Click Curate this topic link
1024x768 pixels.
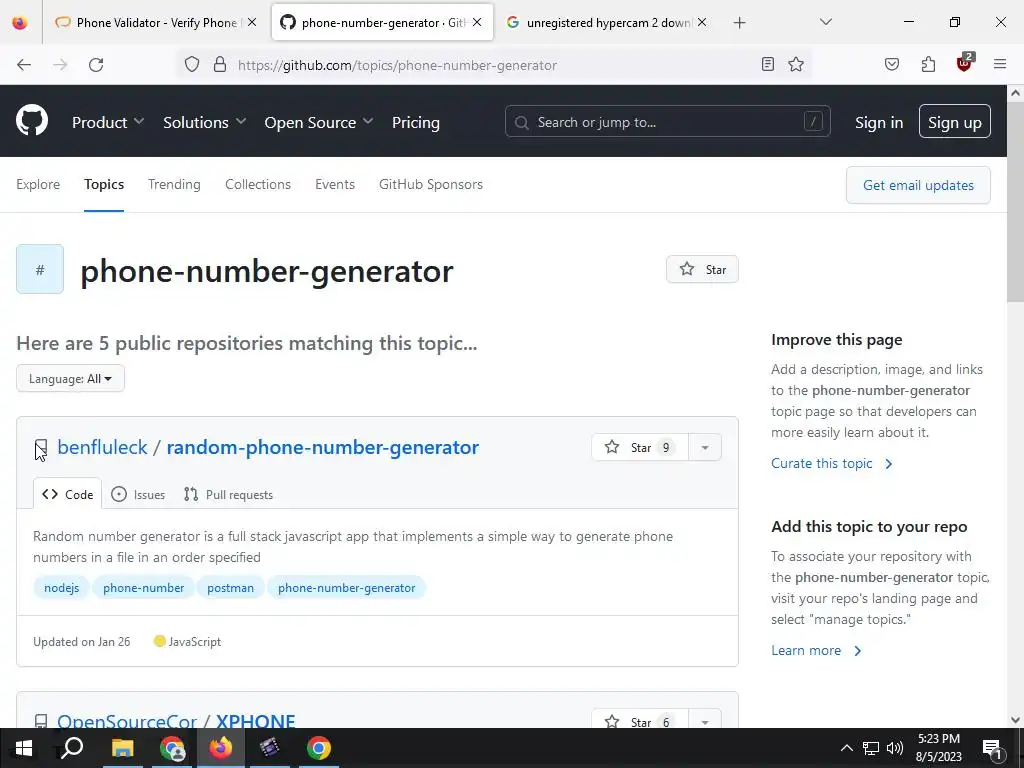point(831,463)
